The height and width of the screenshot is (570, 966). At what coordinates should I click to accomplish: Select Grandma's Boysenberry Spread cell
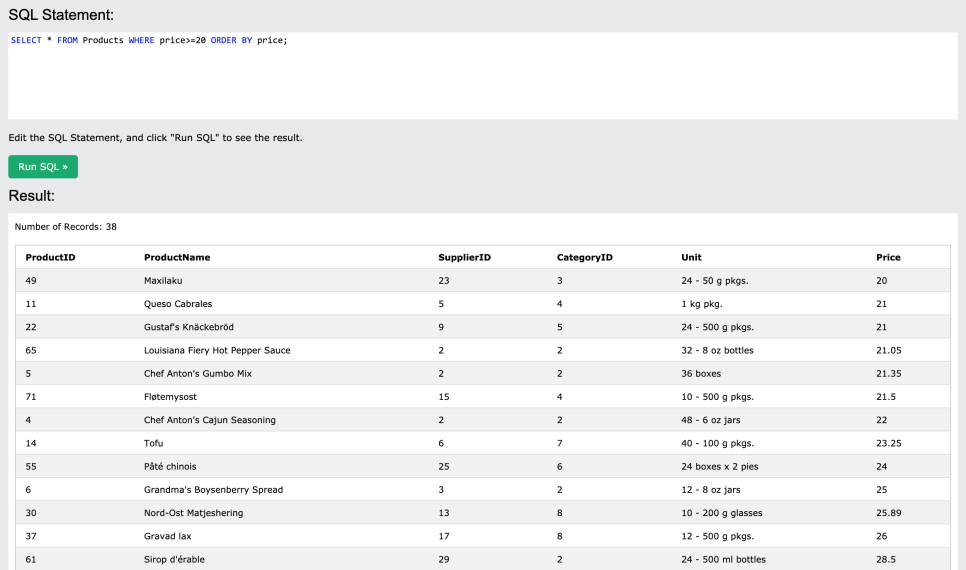(x=213, y=490)
